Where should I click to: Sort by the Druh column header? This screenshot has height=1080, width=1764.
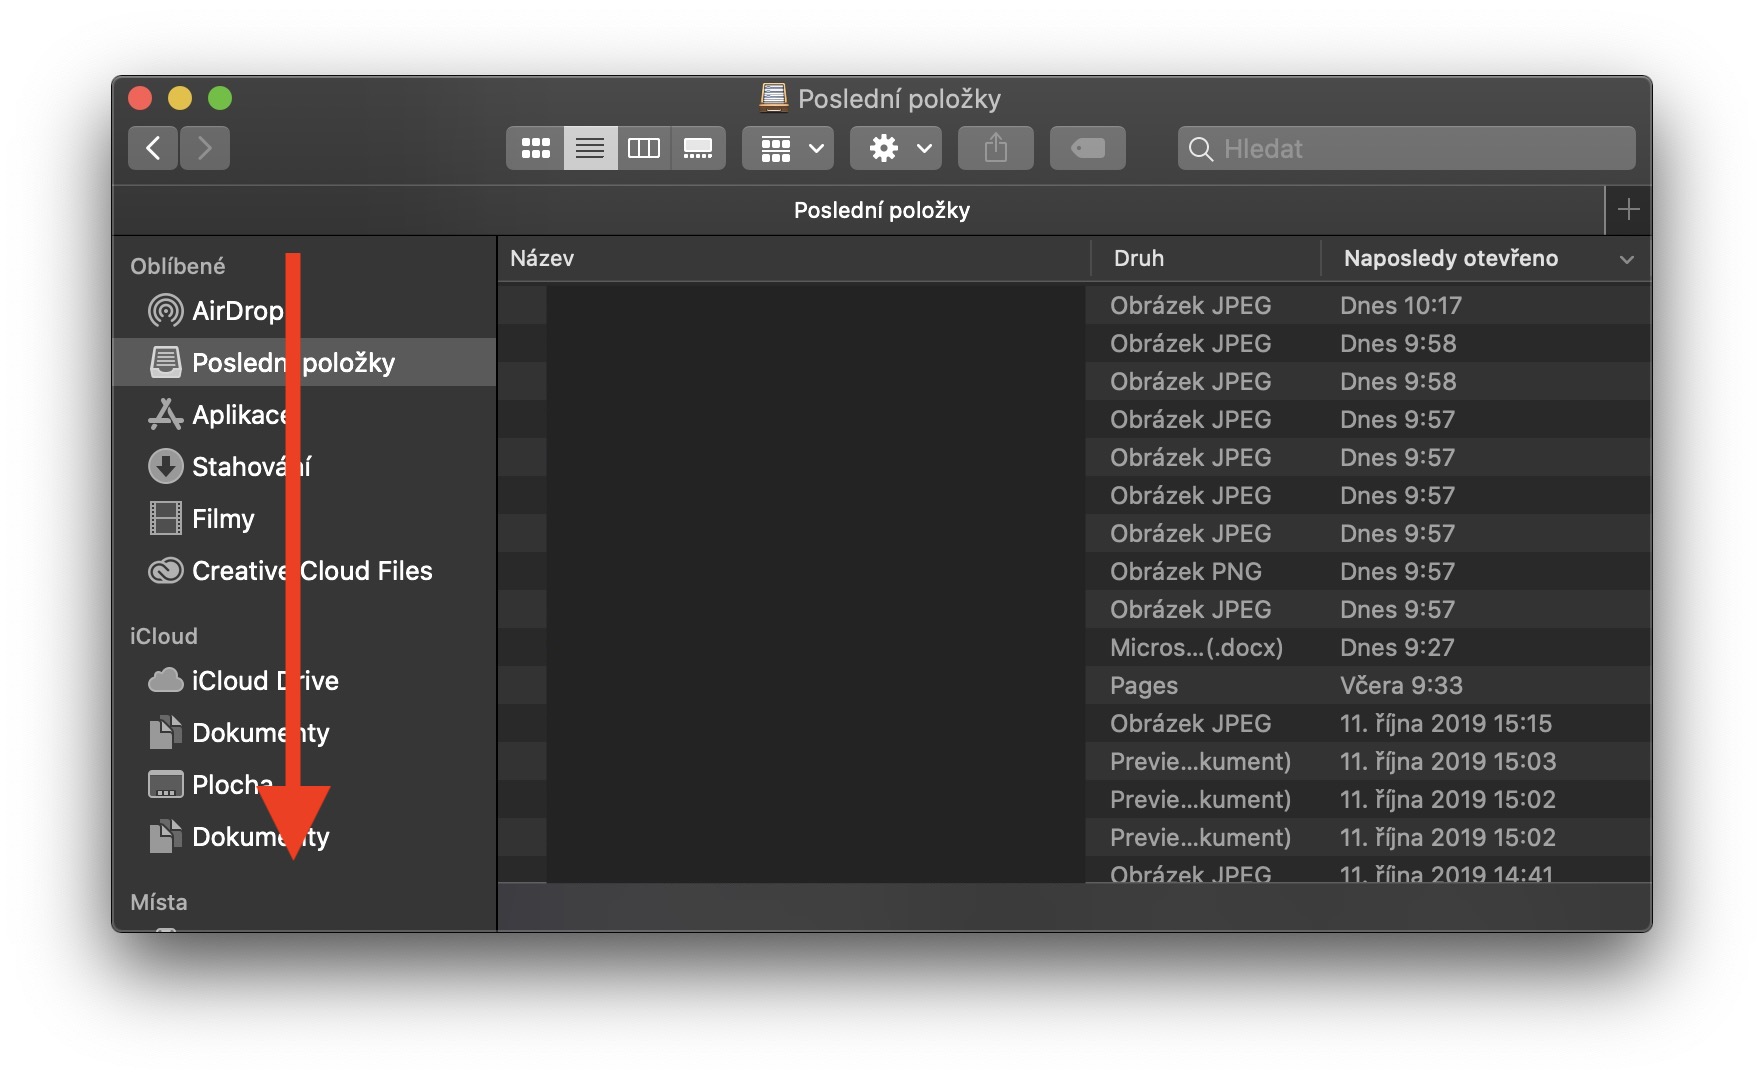1206,258
